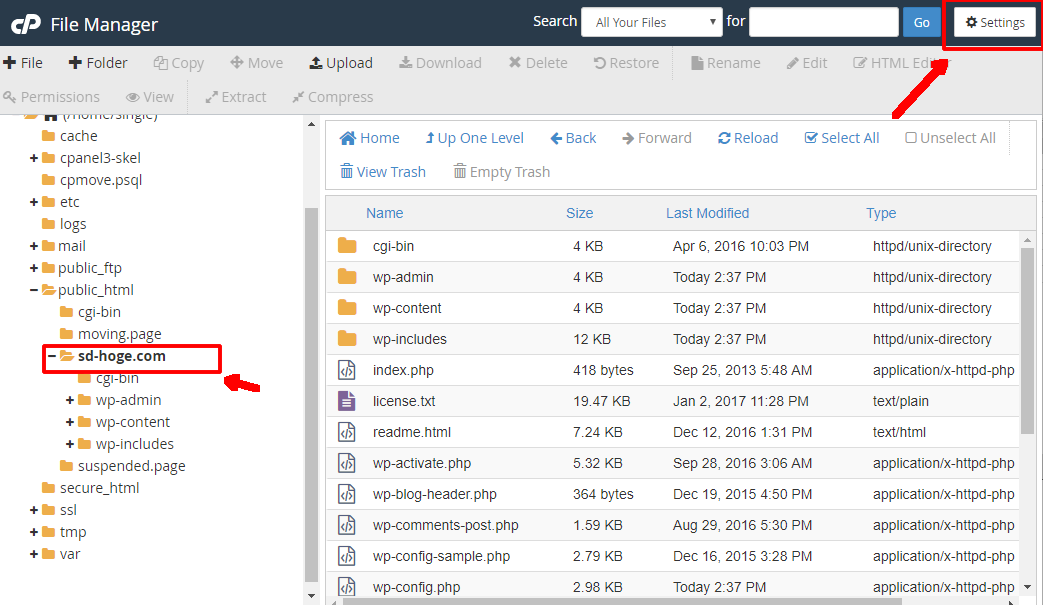Expand the mail folder in tree
Screen dimensions: 1043x605
[34, 246]
